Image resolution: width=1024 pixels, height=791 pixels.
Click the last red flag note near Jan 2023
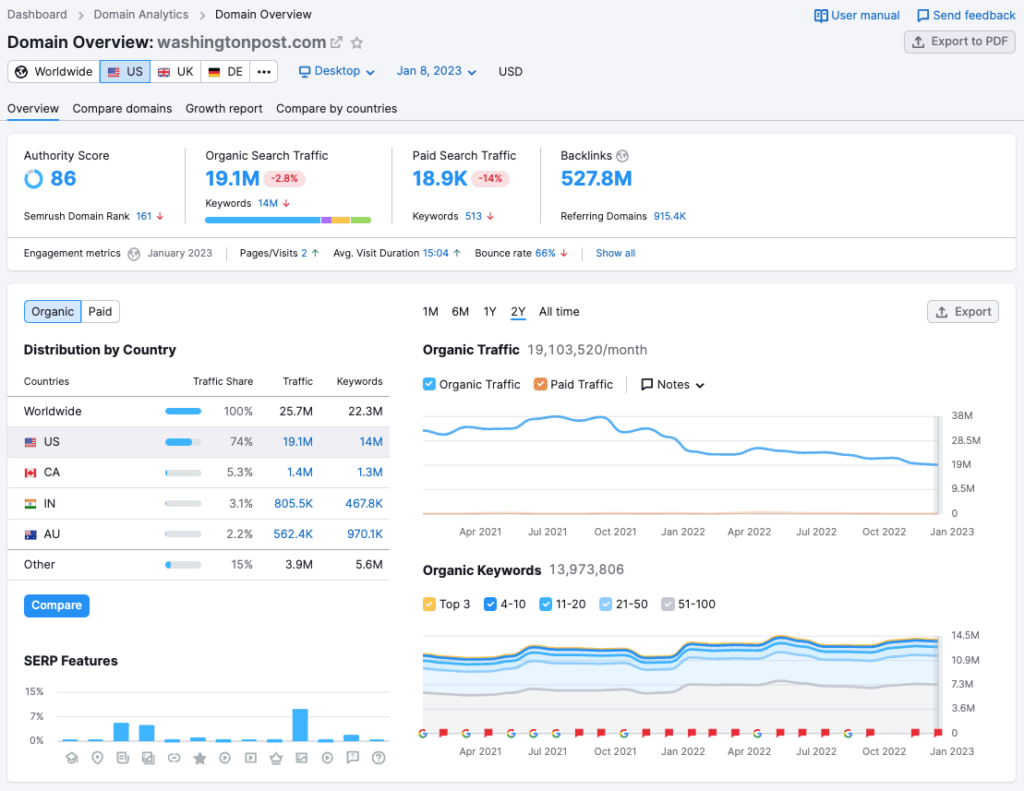pos(938,733)
